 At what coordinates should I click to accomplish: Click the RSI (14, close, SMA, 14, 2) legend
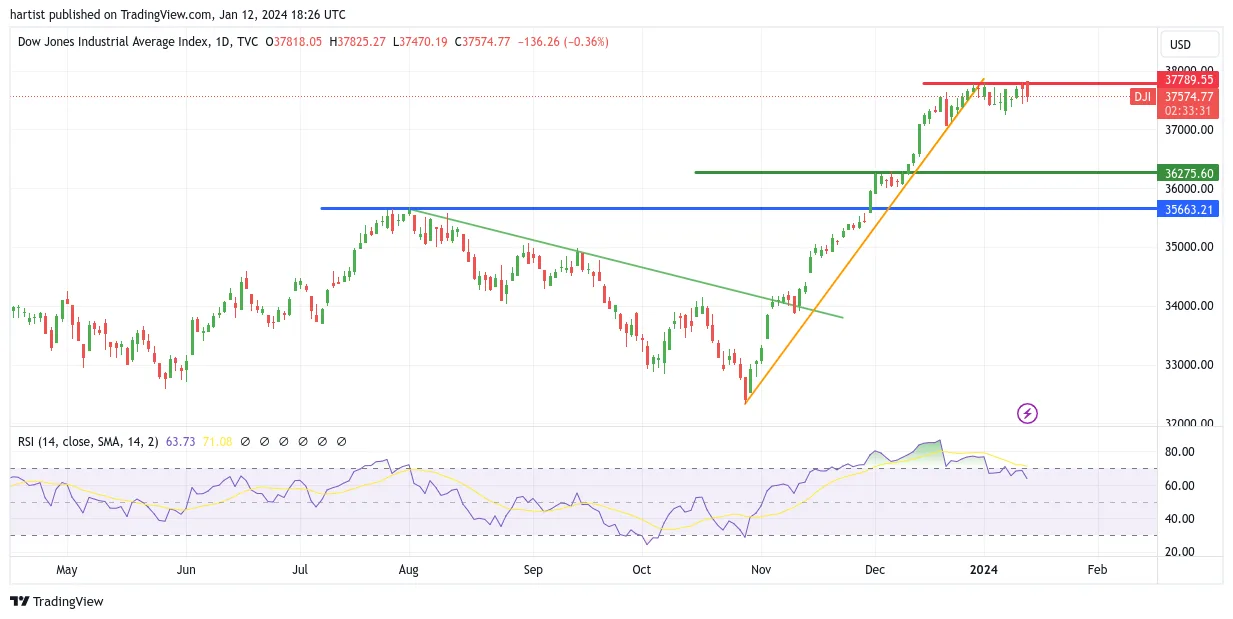tap(88, 441)
